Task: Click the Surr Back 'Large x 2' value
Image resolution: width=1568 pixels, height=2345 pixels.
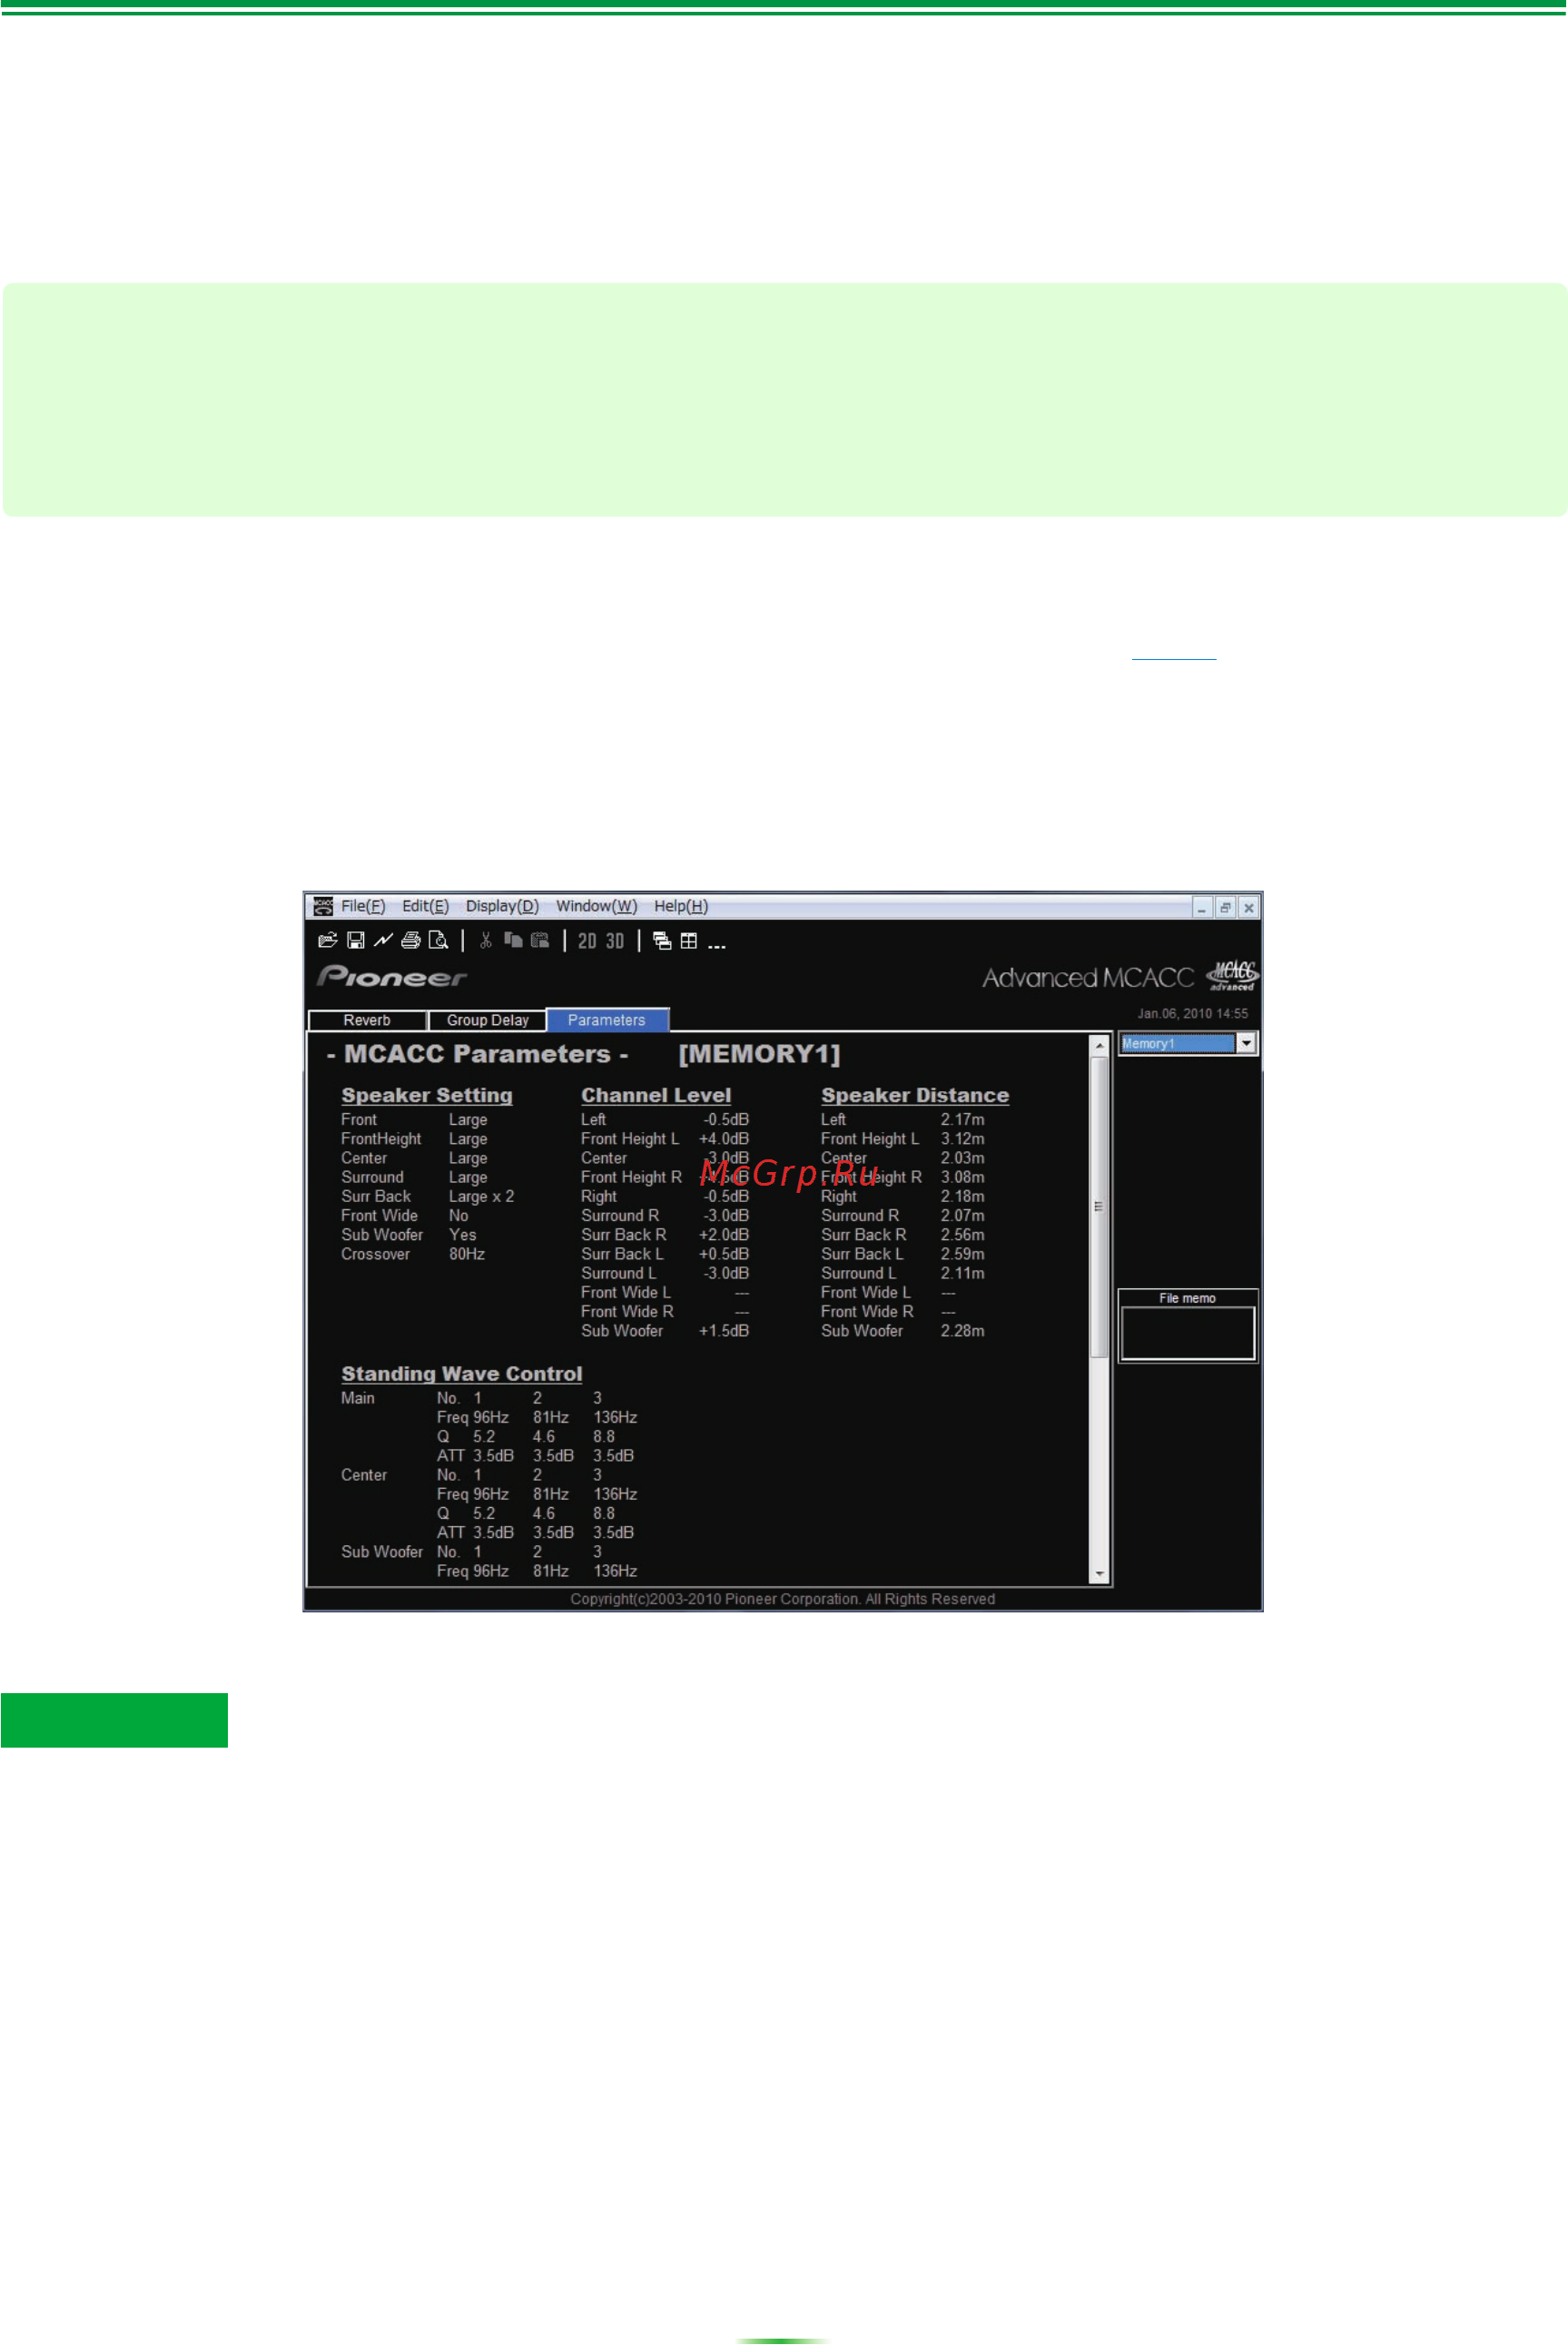Action: 481,1196
